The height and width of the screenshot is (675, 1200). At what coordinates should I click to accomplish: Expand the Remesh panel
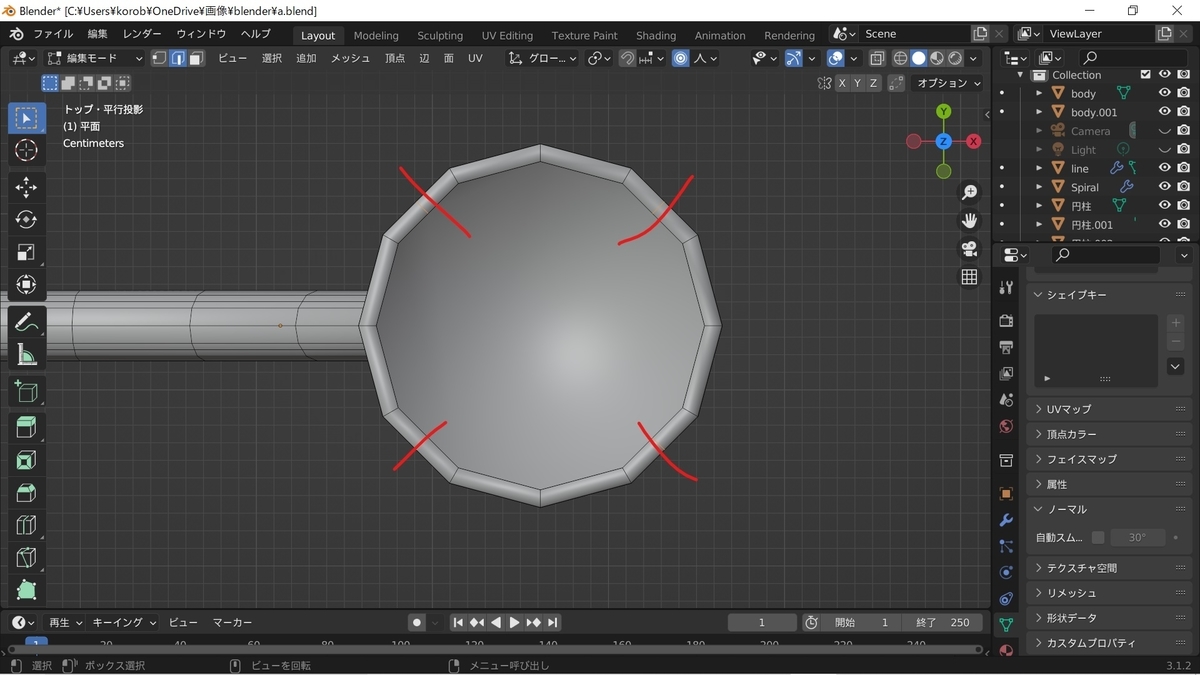[1109, 593]
